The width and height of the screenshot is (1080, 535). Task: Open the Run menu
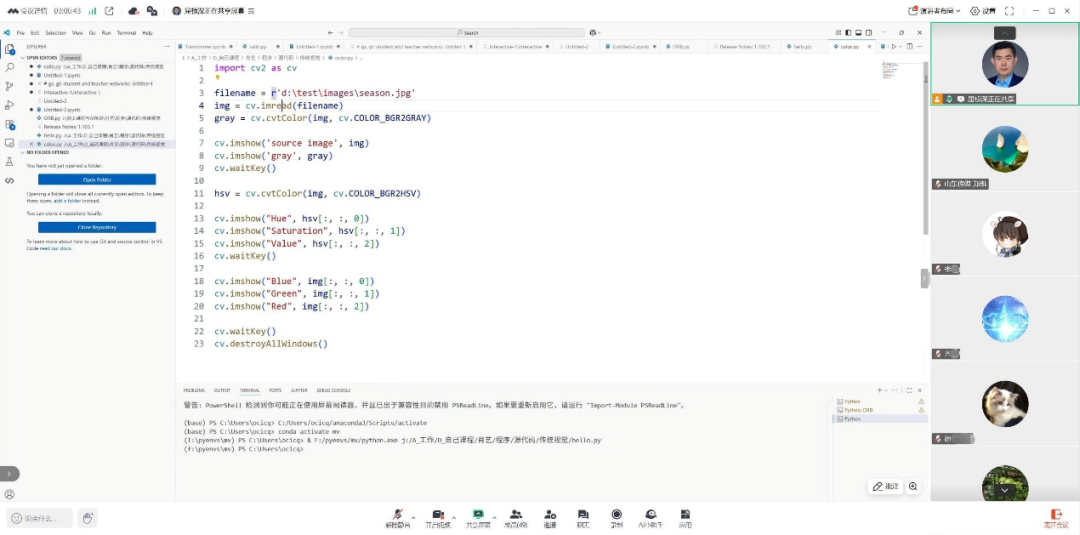(106, 32)
